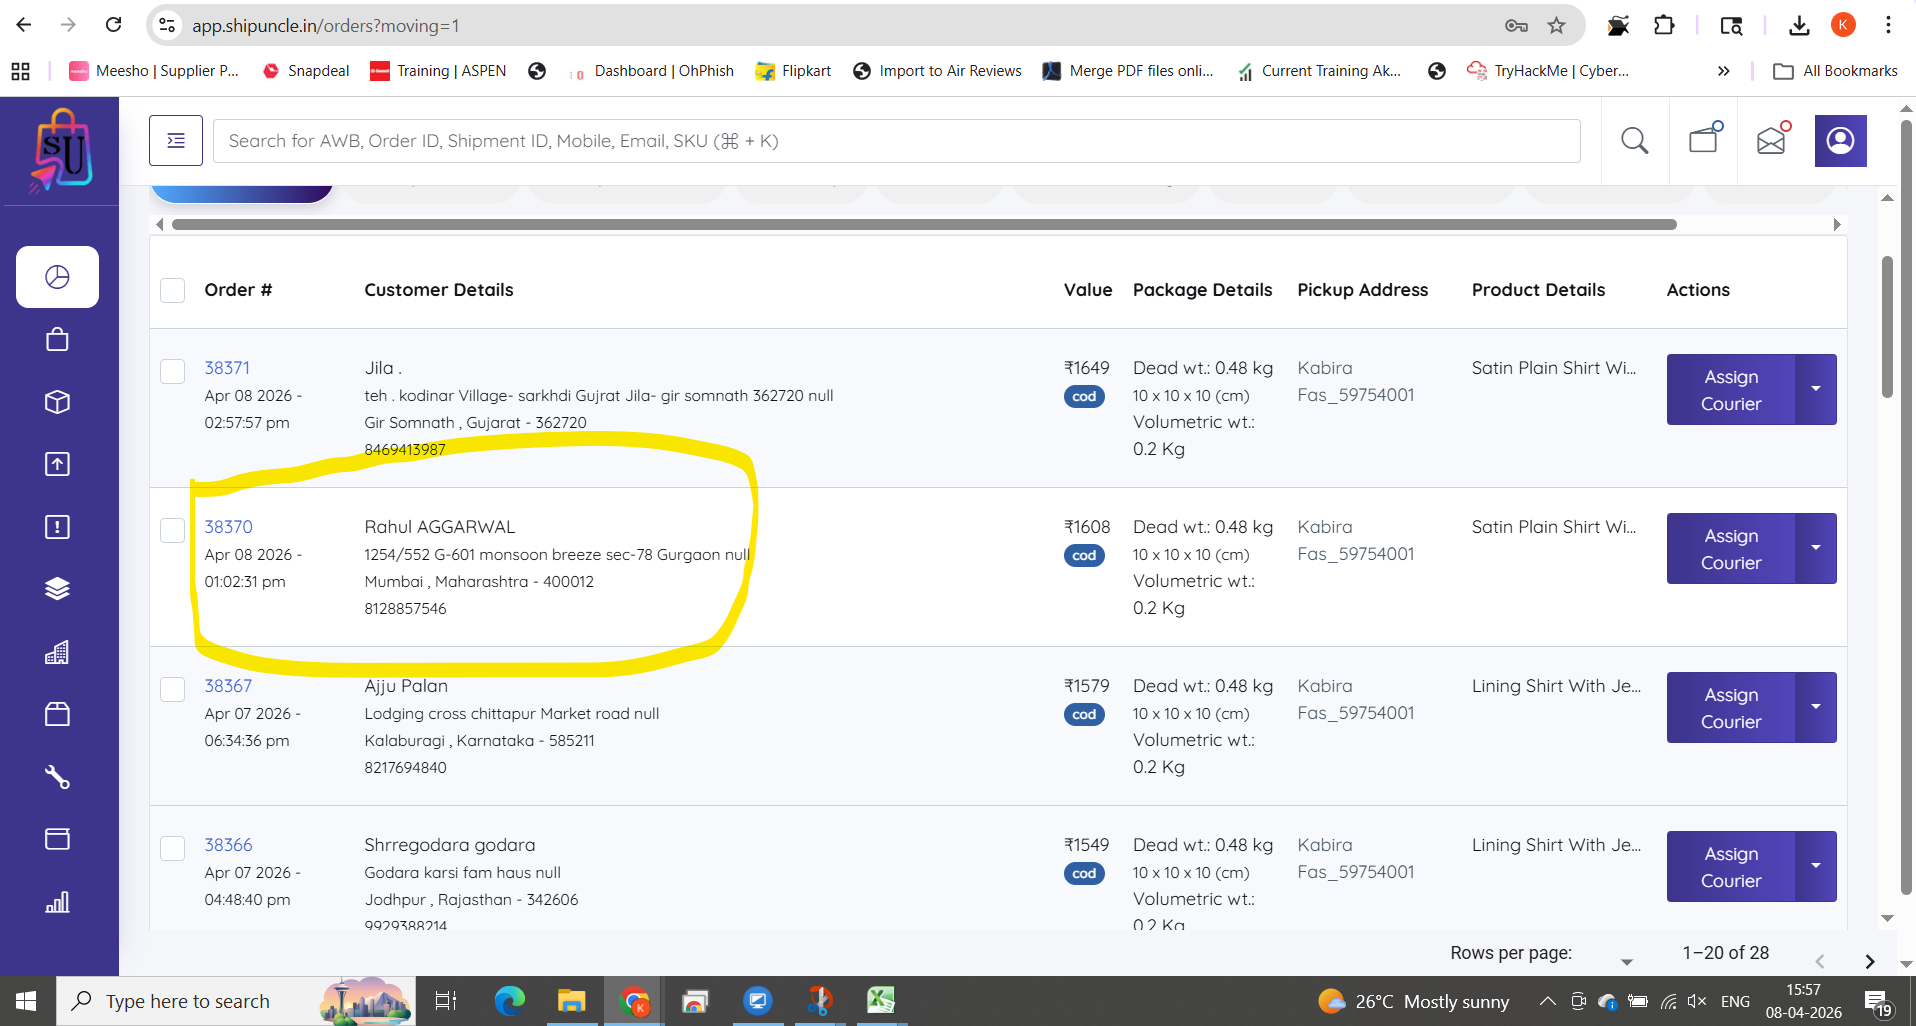The width and height of the screenshot is (1916, 1026).
Task: Click the ShipUncle logo
Action: 62,151
